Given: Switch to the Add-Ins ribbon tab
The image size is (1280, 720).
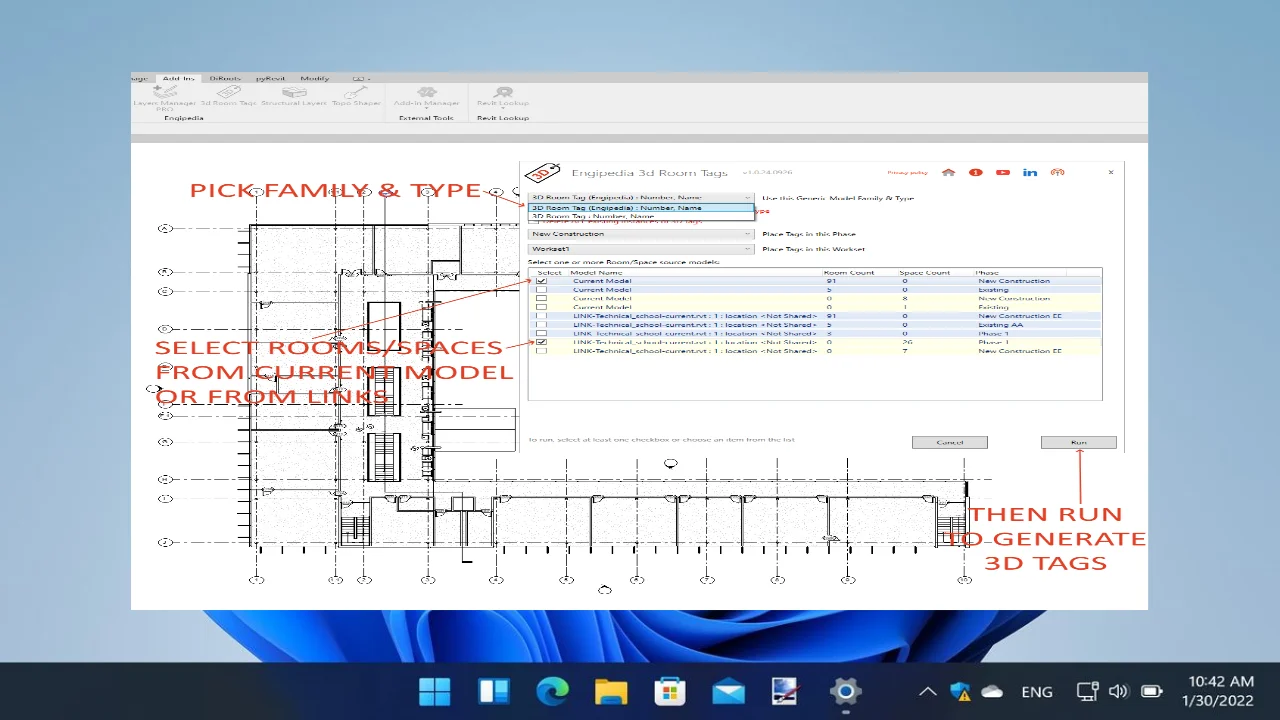Looking at the screenshot, I should pos(178,78).
